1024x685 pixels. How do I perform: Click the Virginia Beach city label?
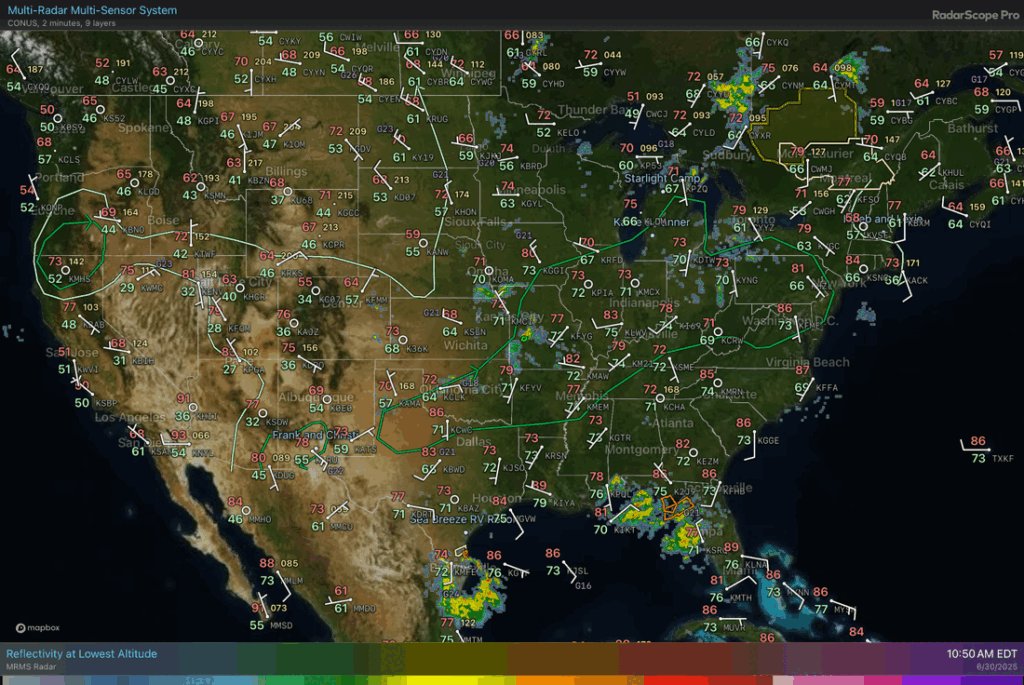coord(807,362)
